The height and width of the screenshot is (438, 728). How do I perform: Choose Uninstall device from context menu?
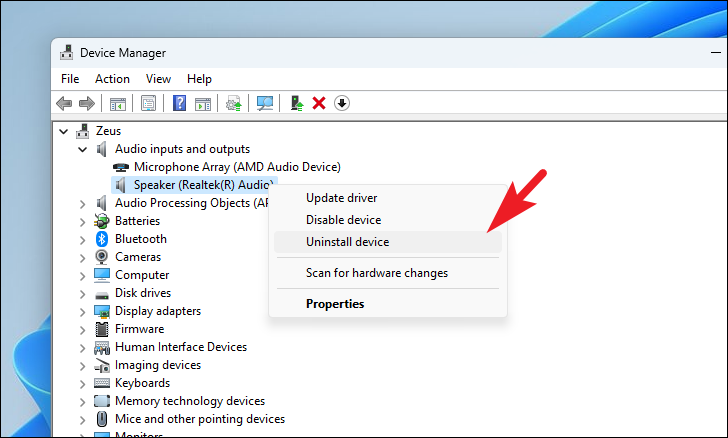tap(347, 242)
